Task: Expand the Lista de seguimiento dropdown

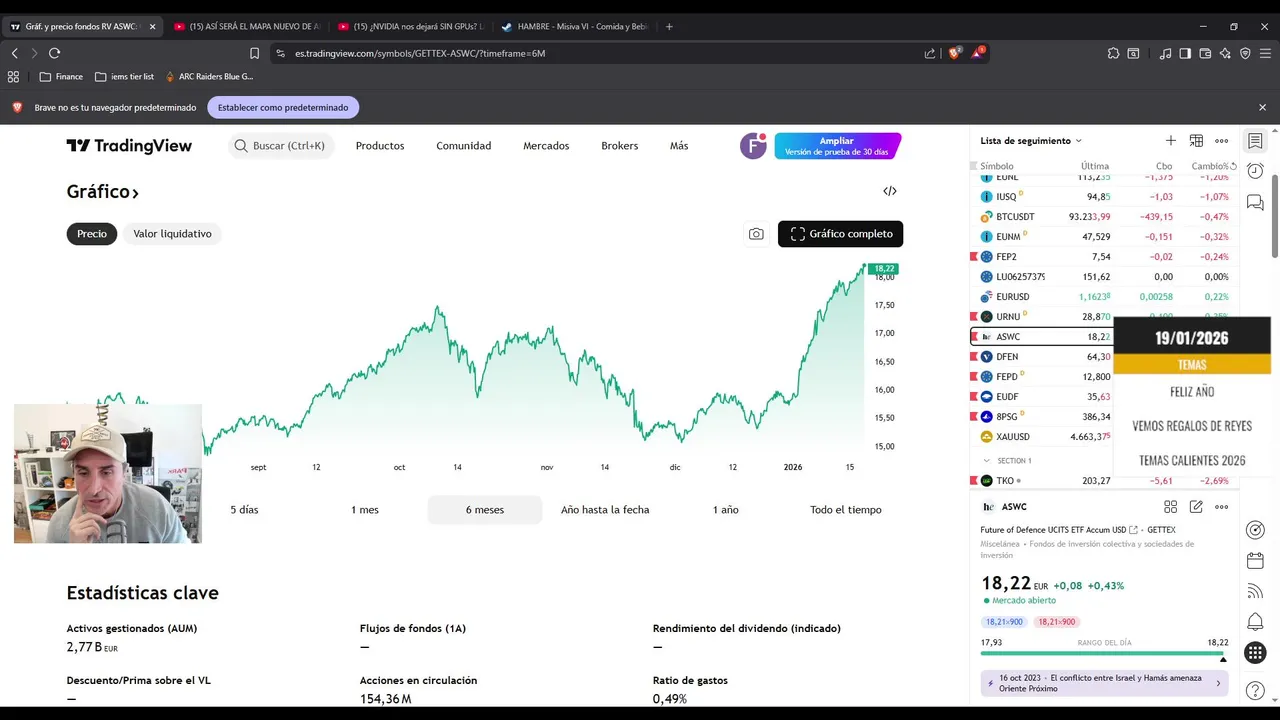Action: (x=1031, y=141)
